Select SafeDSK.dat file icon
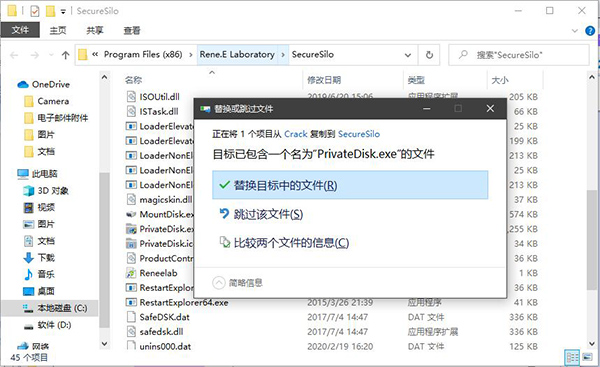The image size is (600, 367). click(131, 317)
